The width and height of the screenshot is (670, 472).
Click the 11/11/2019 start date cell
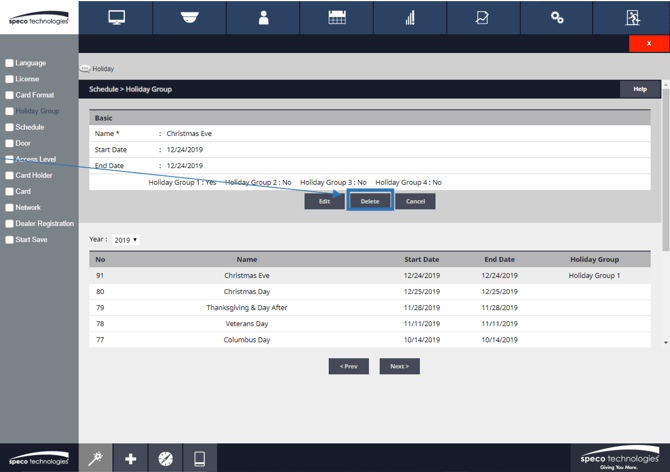[422, 324]
